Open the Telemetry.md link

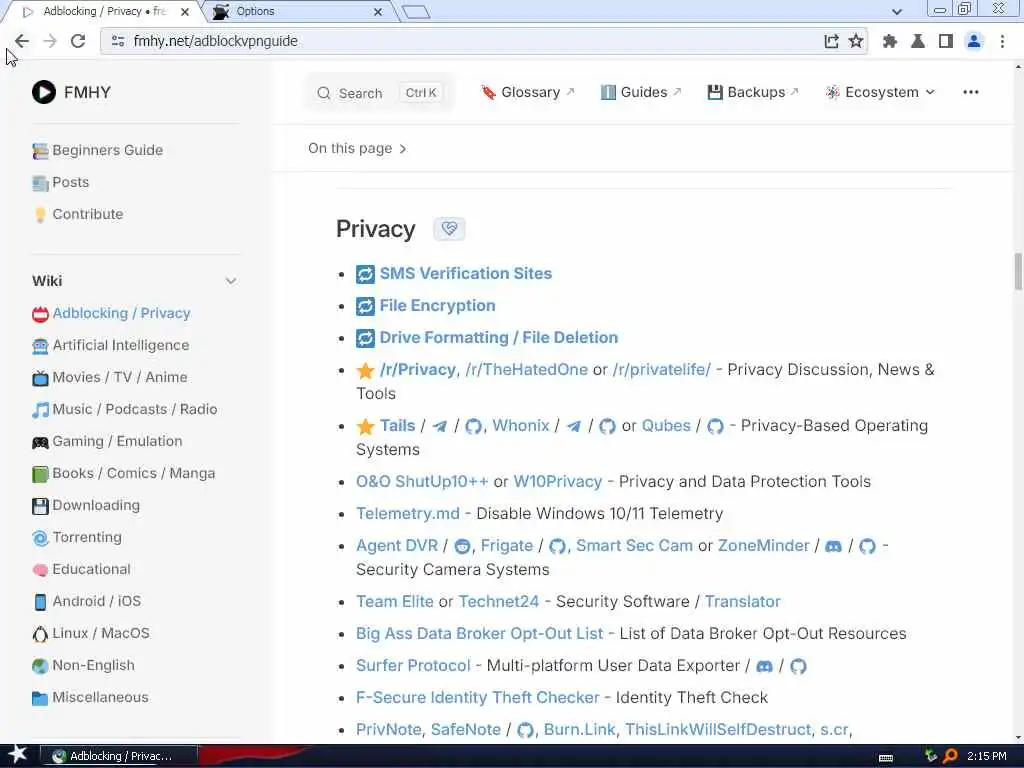click(x=408, y=514)
